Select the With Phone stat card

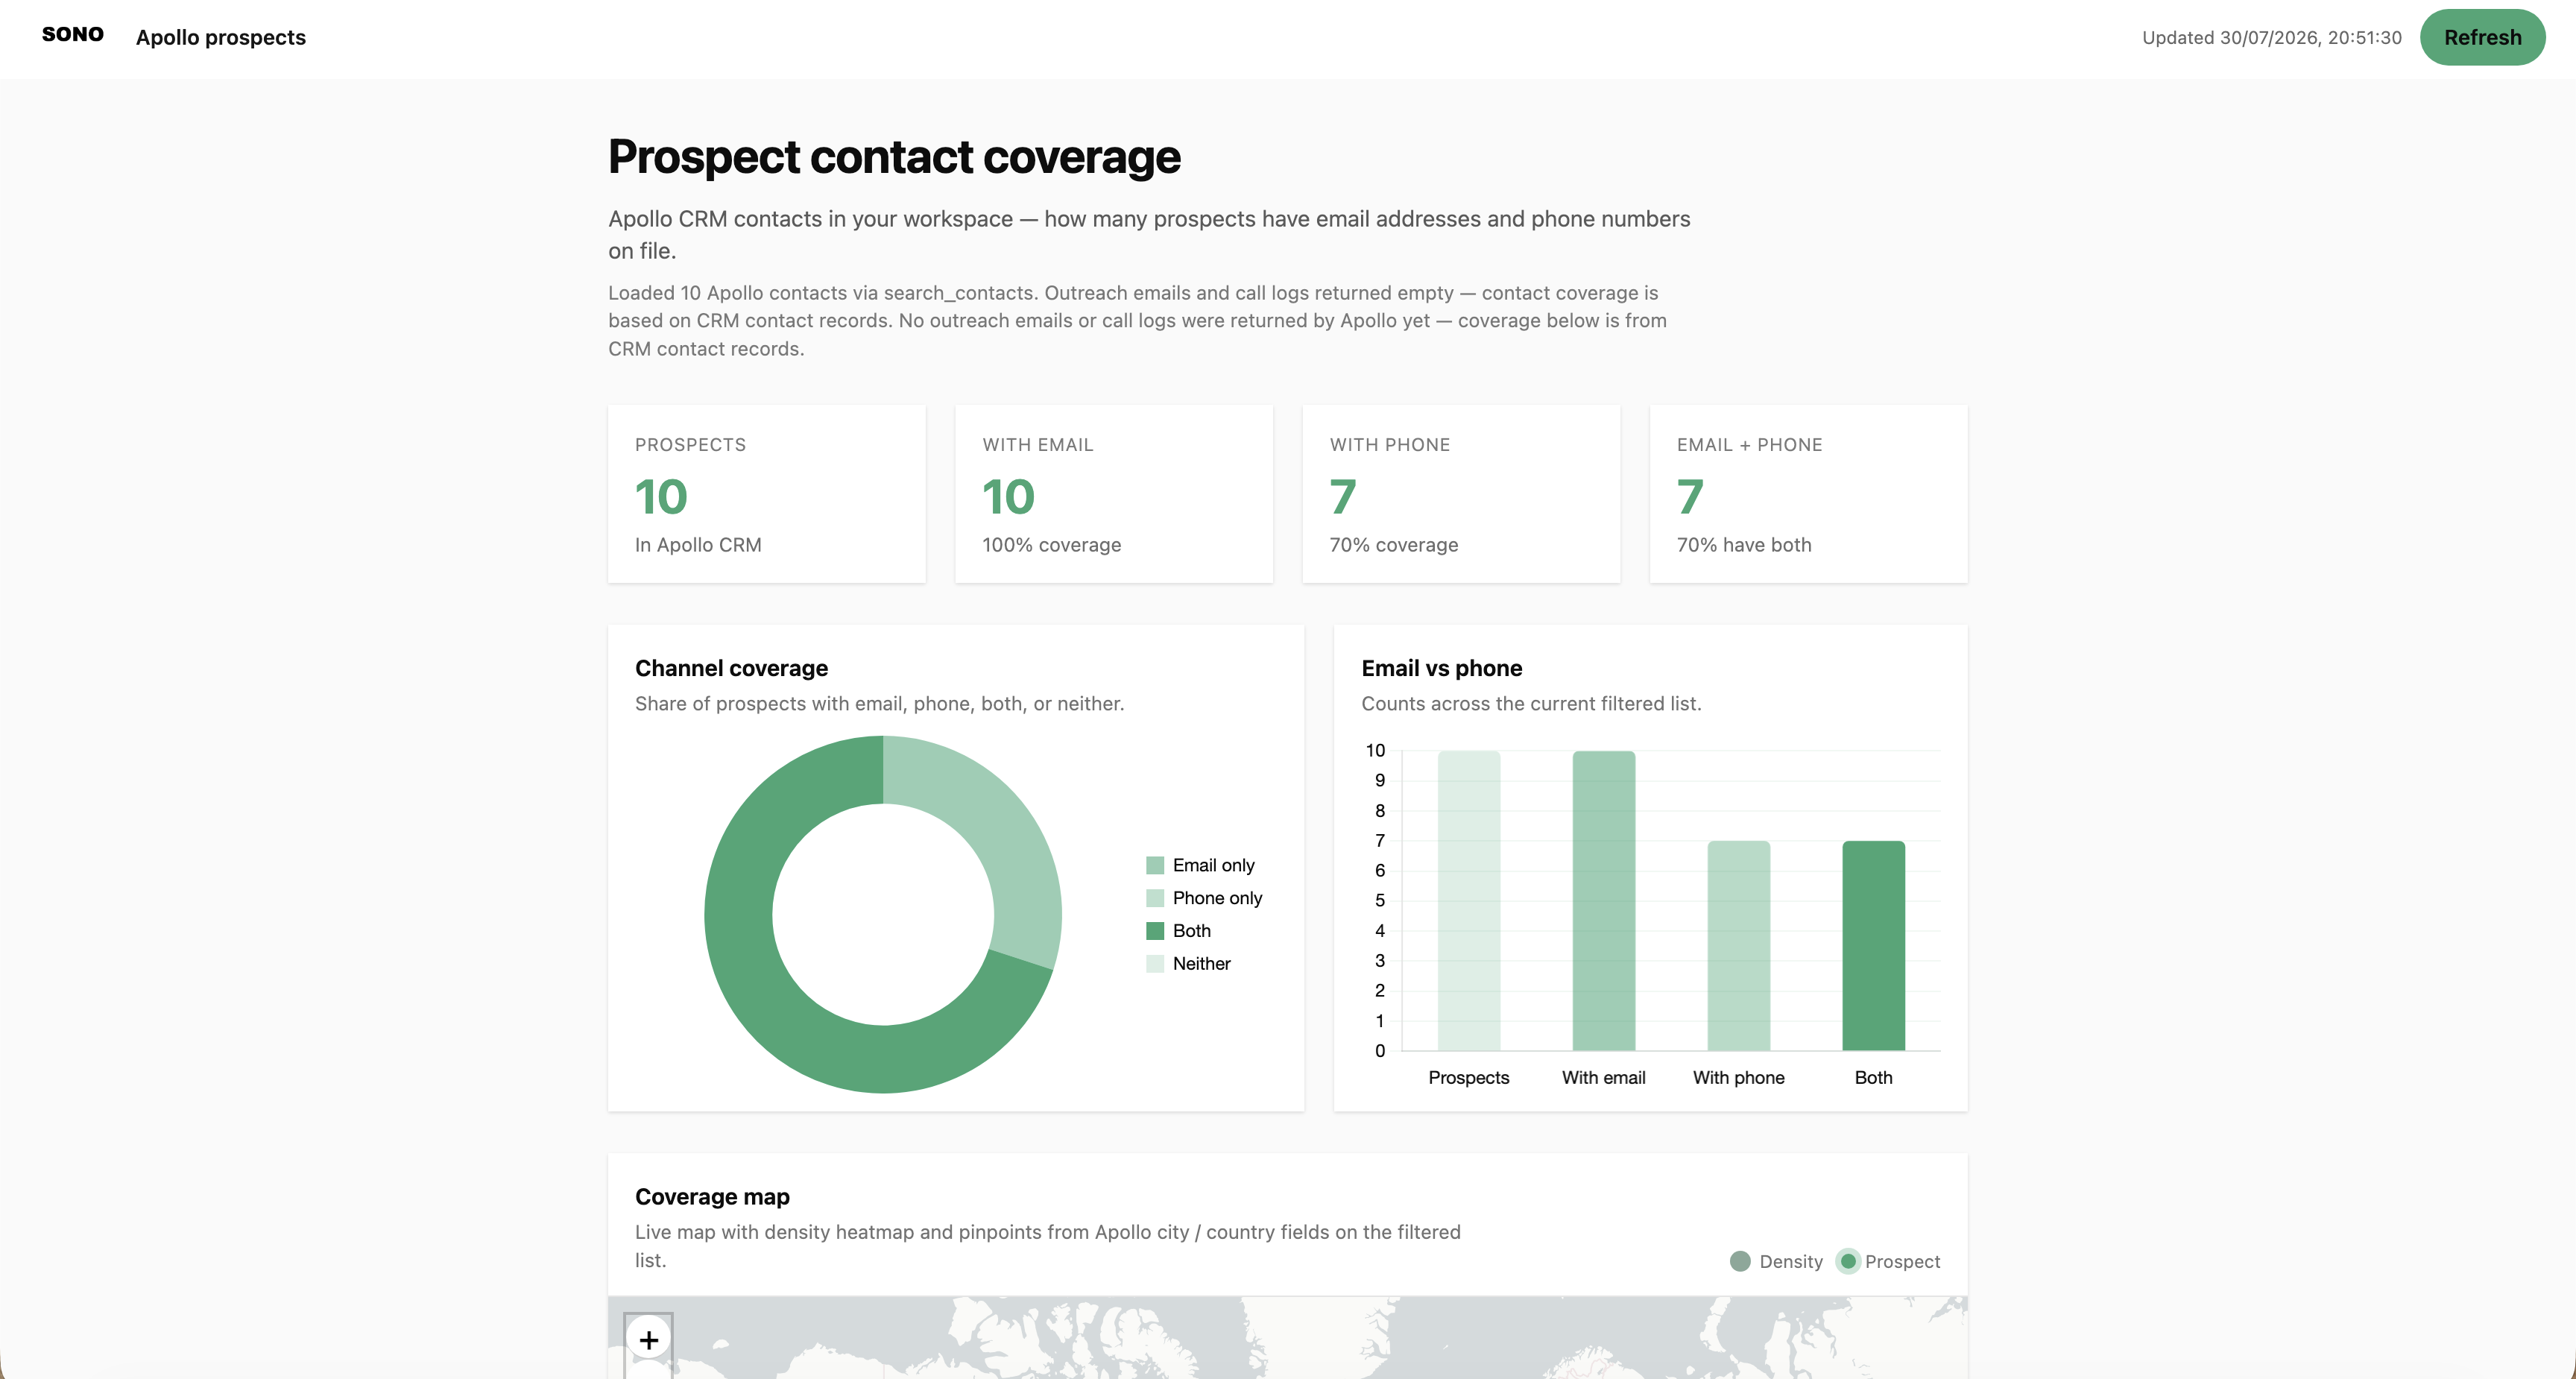click(1461, 494)
